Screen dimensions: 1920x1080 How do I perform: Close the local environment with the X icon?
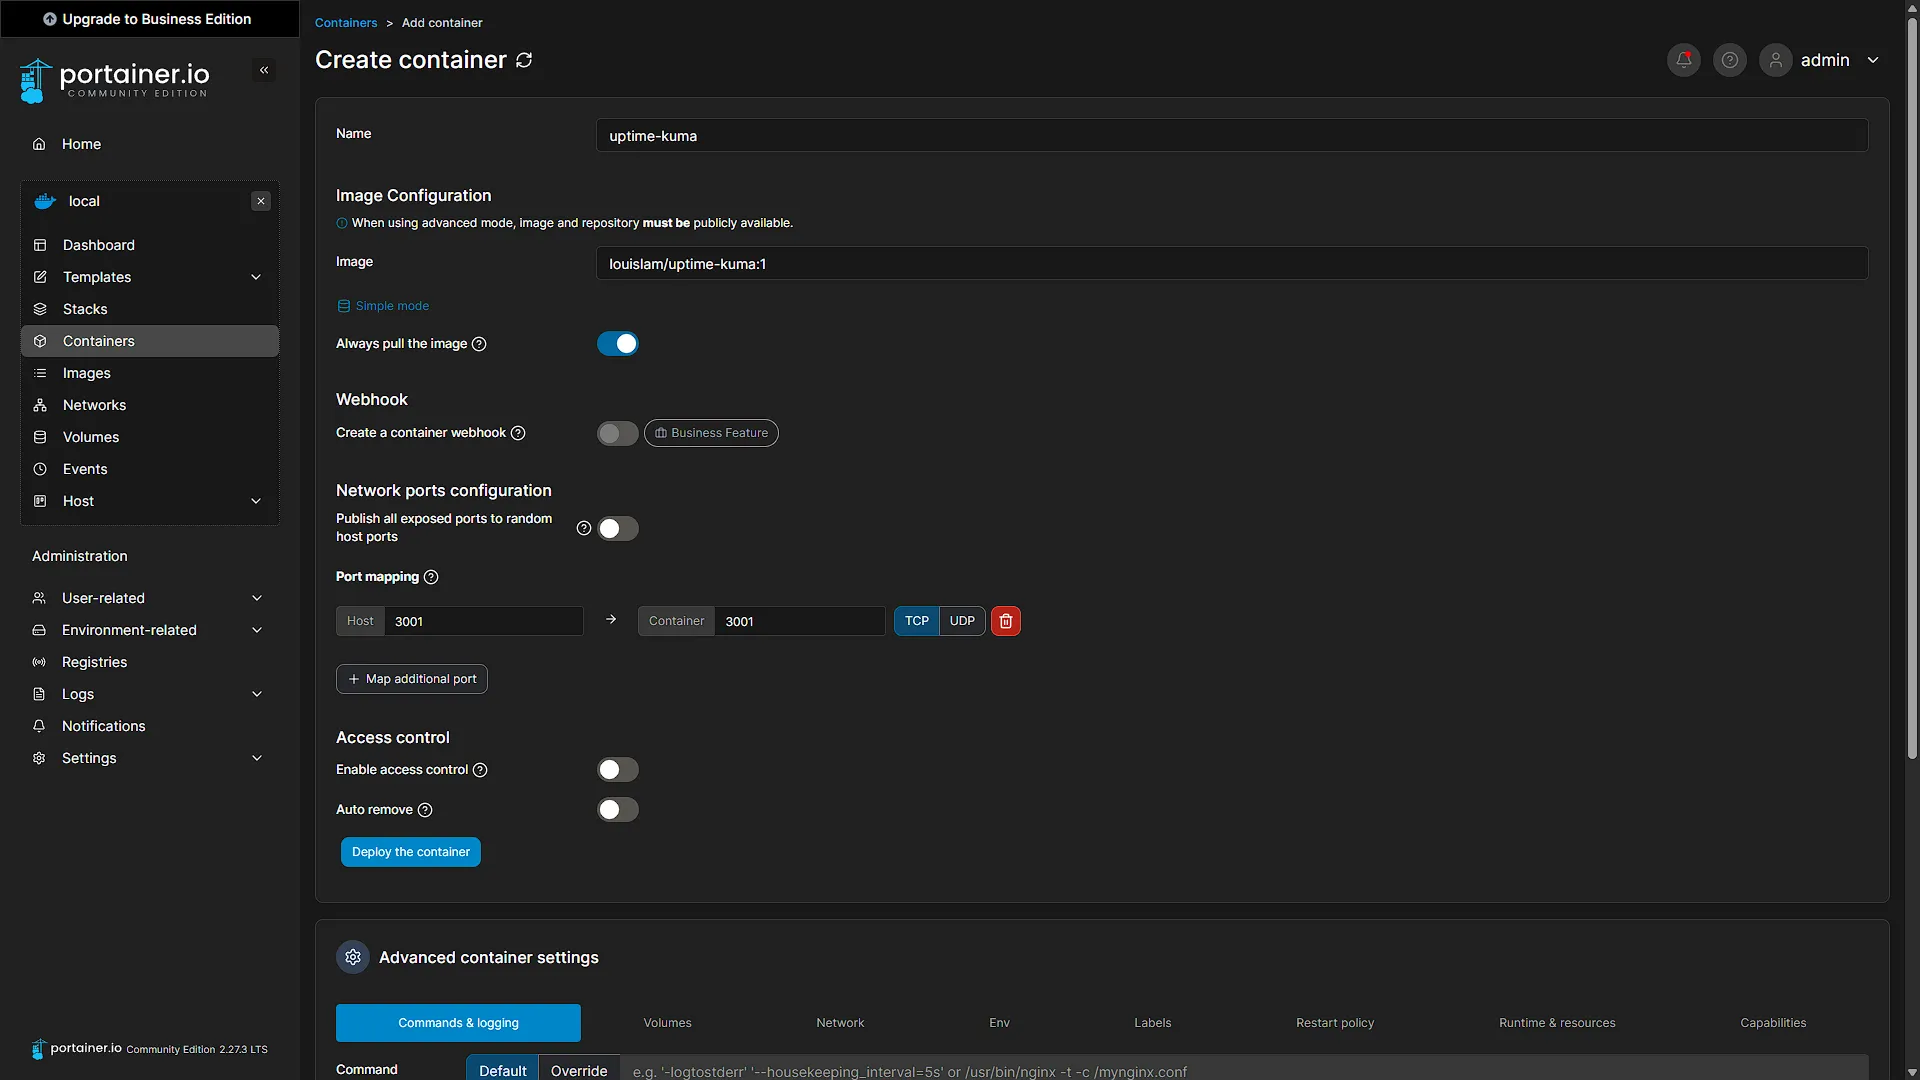tap(261, 201)
